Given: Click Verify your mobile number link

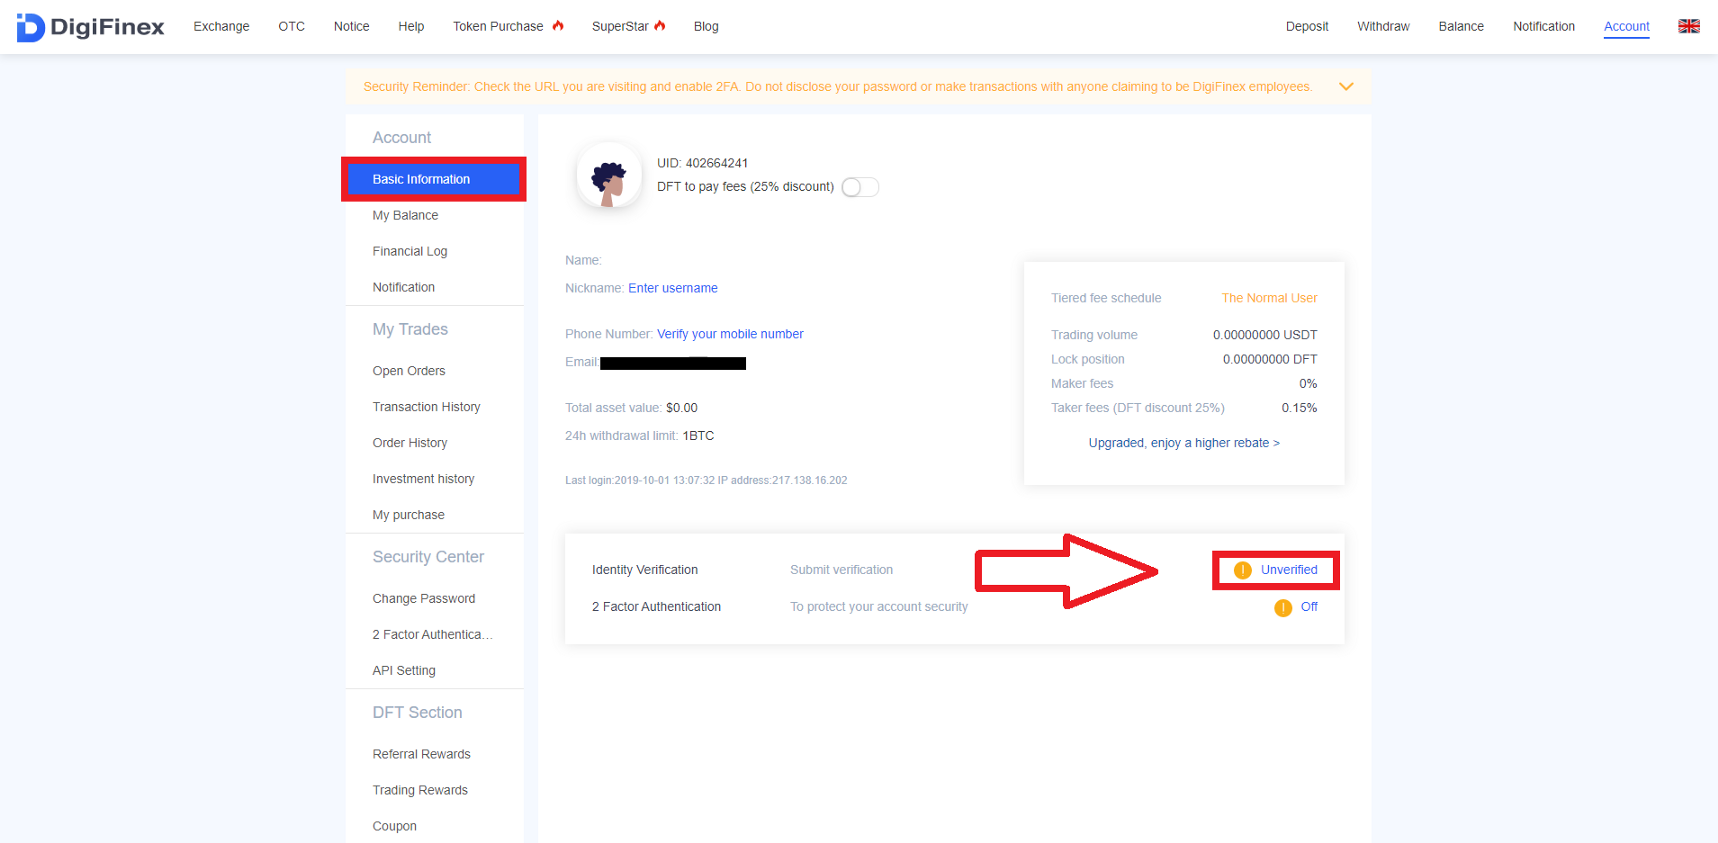Looking at the screenshot, I should click(730, 334).
